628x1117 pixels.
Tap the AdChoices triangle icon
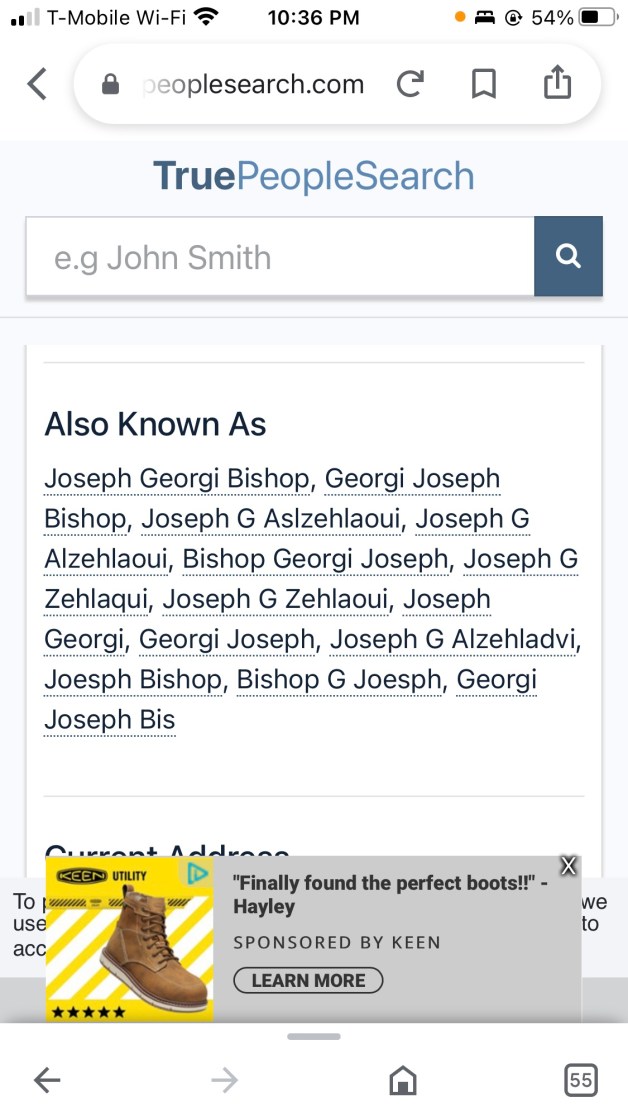click(198, 875)
